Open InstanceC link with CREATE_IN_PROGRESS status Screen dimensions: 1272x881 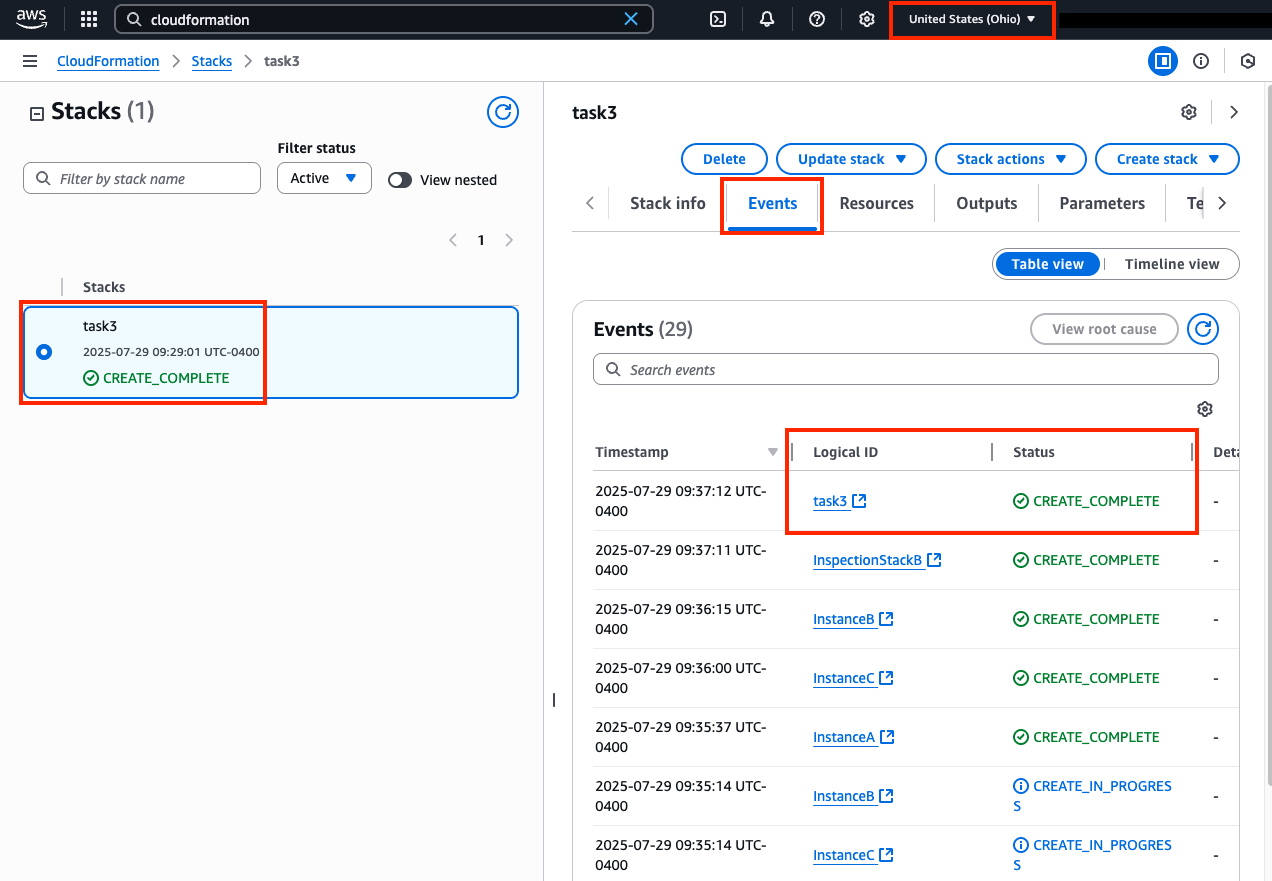pos(853,855)
